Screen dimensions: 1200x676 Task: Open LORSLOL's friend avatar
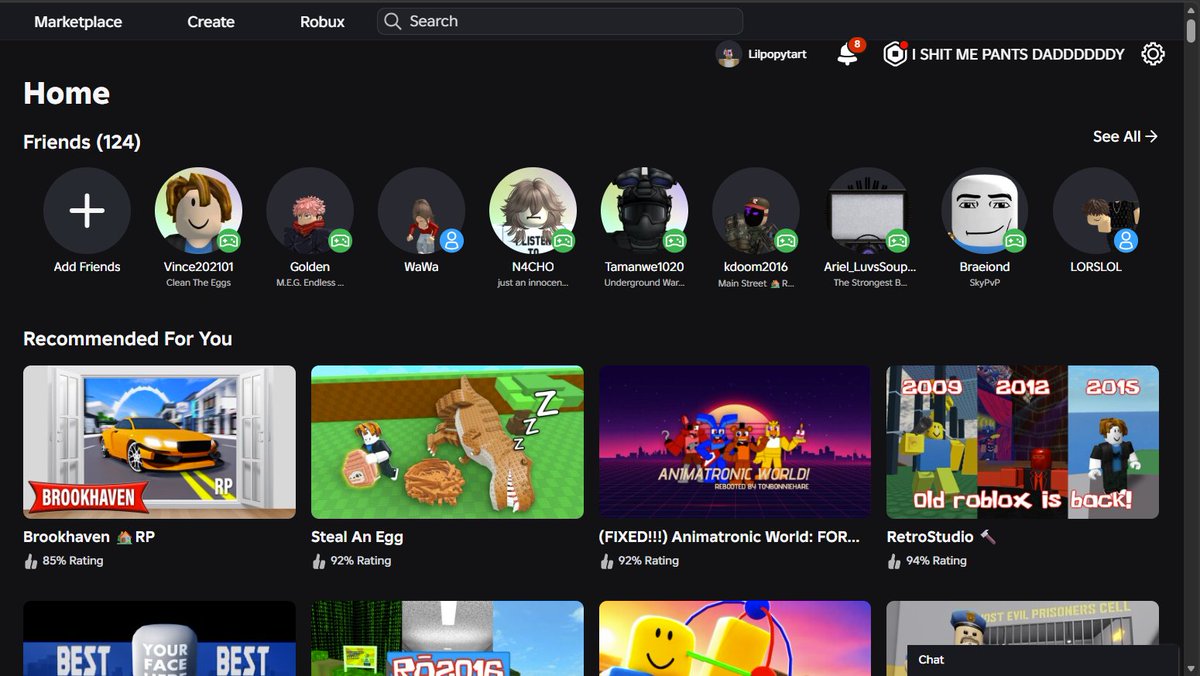point(1096,211)
